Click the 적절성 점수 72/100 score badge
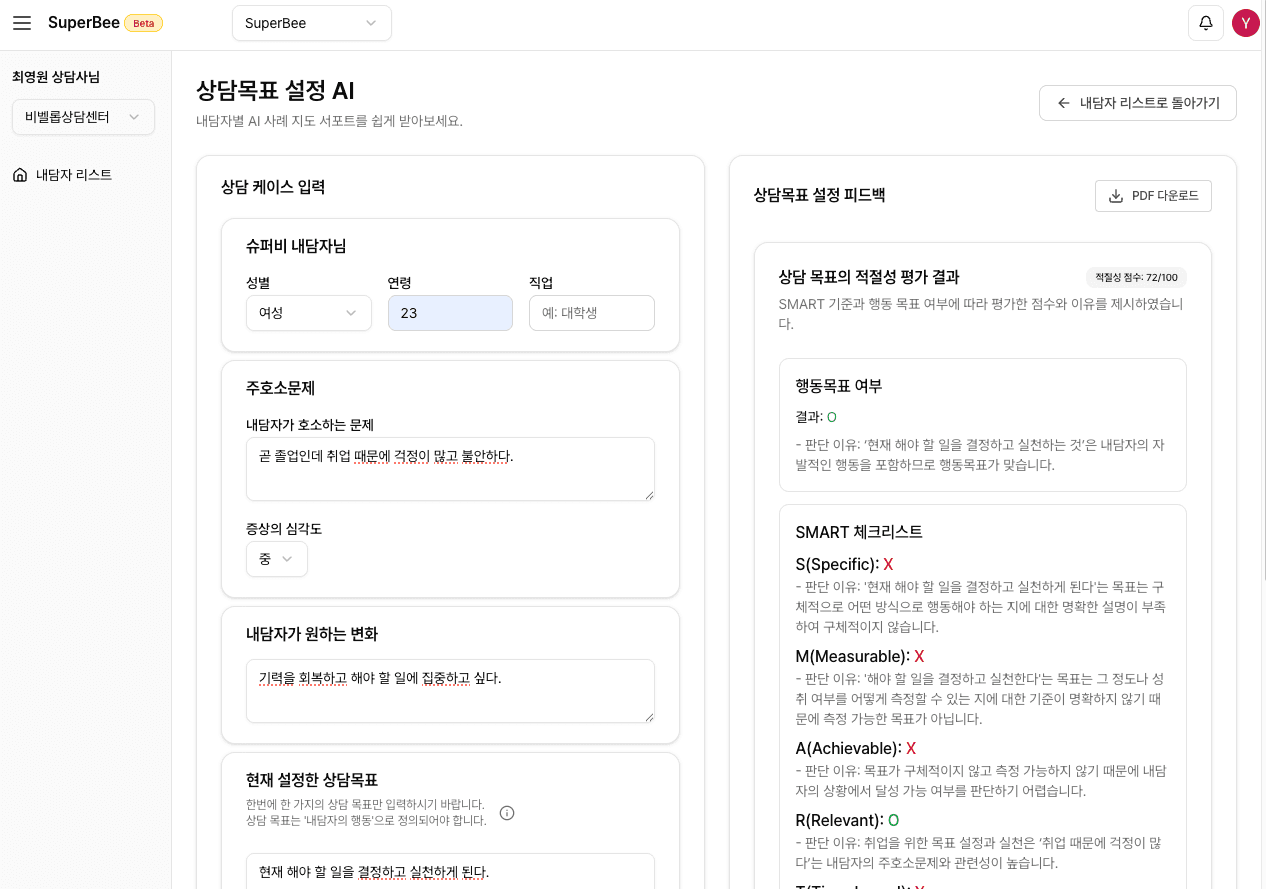This screenshot has width=1266, height=889. click(1136, 277)
